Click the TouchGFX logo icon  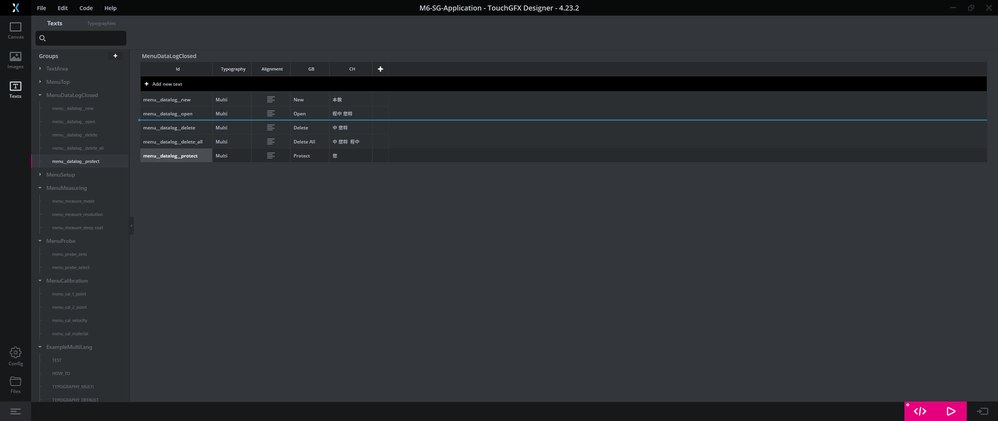[x=15, y=8]
